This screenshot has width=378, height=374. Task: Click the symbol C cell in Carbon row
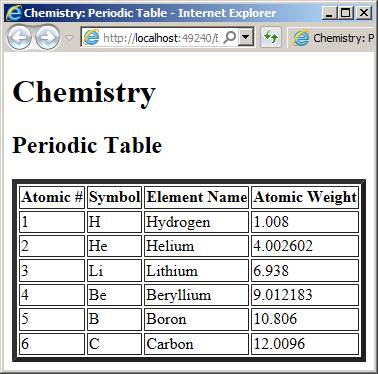click(115, 344)
